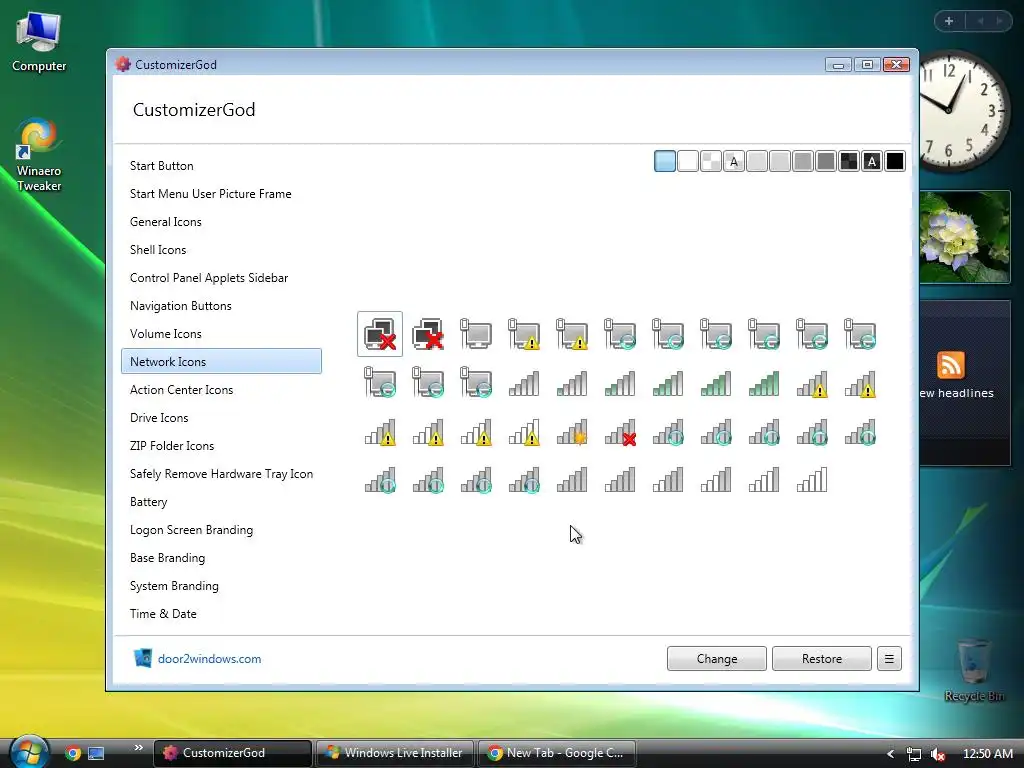Viewport: 1024px width, 768px height.
Task: Click the door2windows logo icon
Action: coord(142,658)
